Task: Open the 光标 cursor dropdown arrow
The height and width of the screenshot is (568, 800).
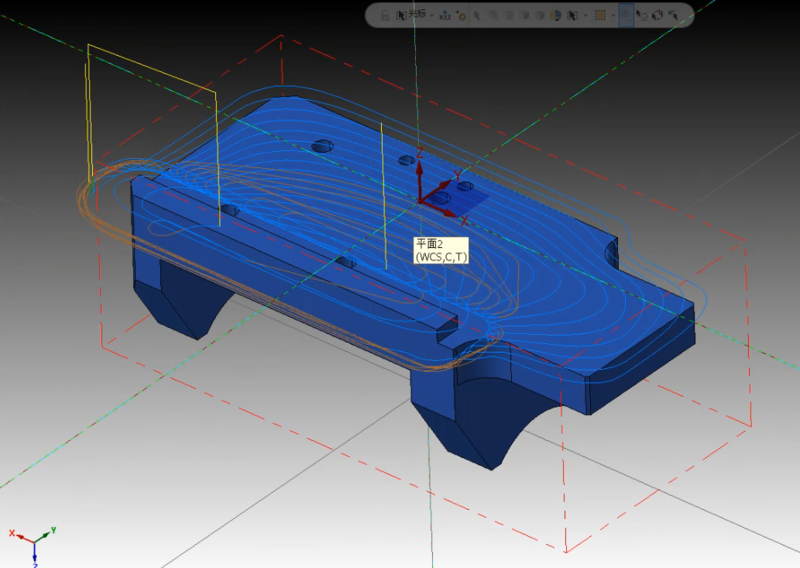Action: [432, 15]
